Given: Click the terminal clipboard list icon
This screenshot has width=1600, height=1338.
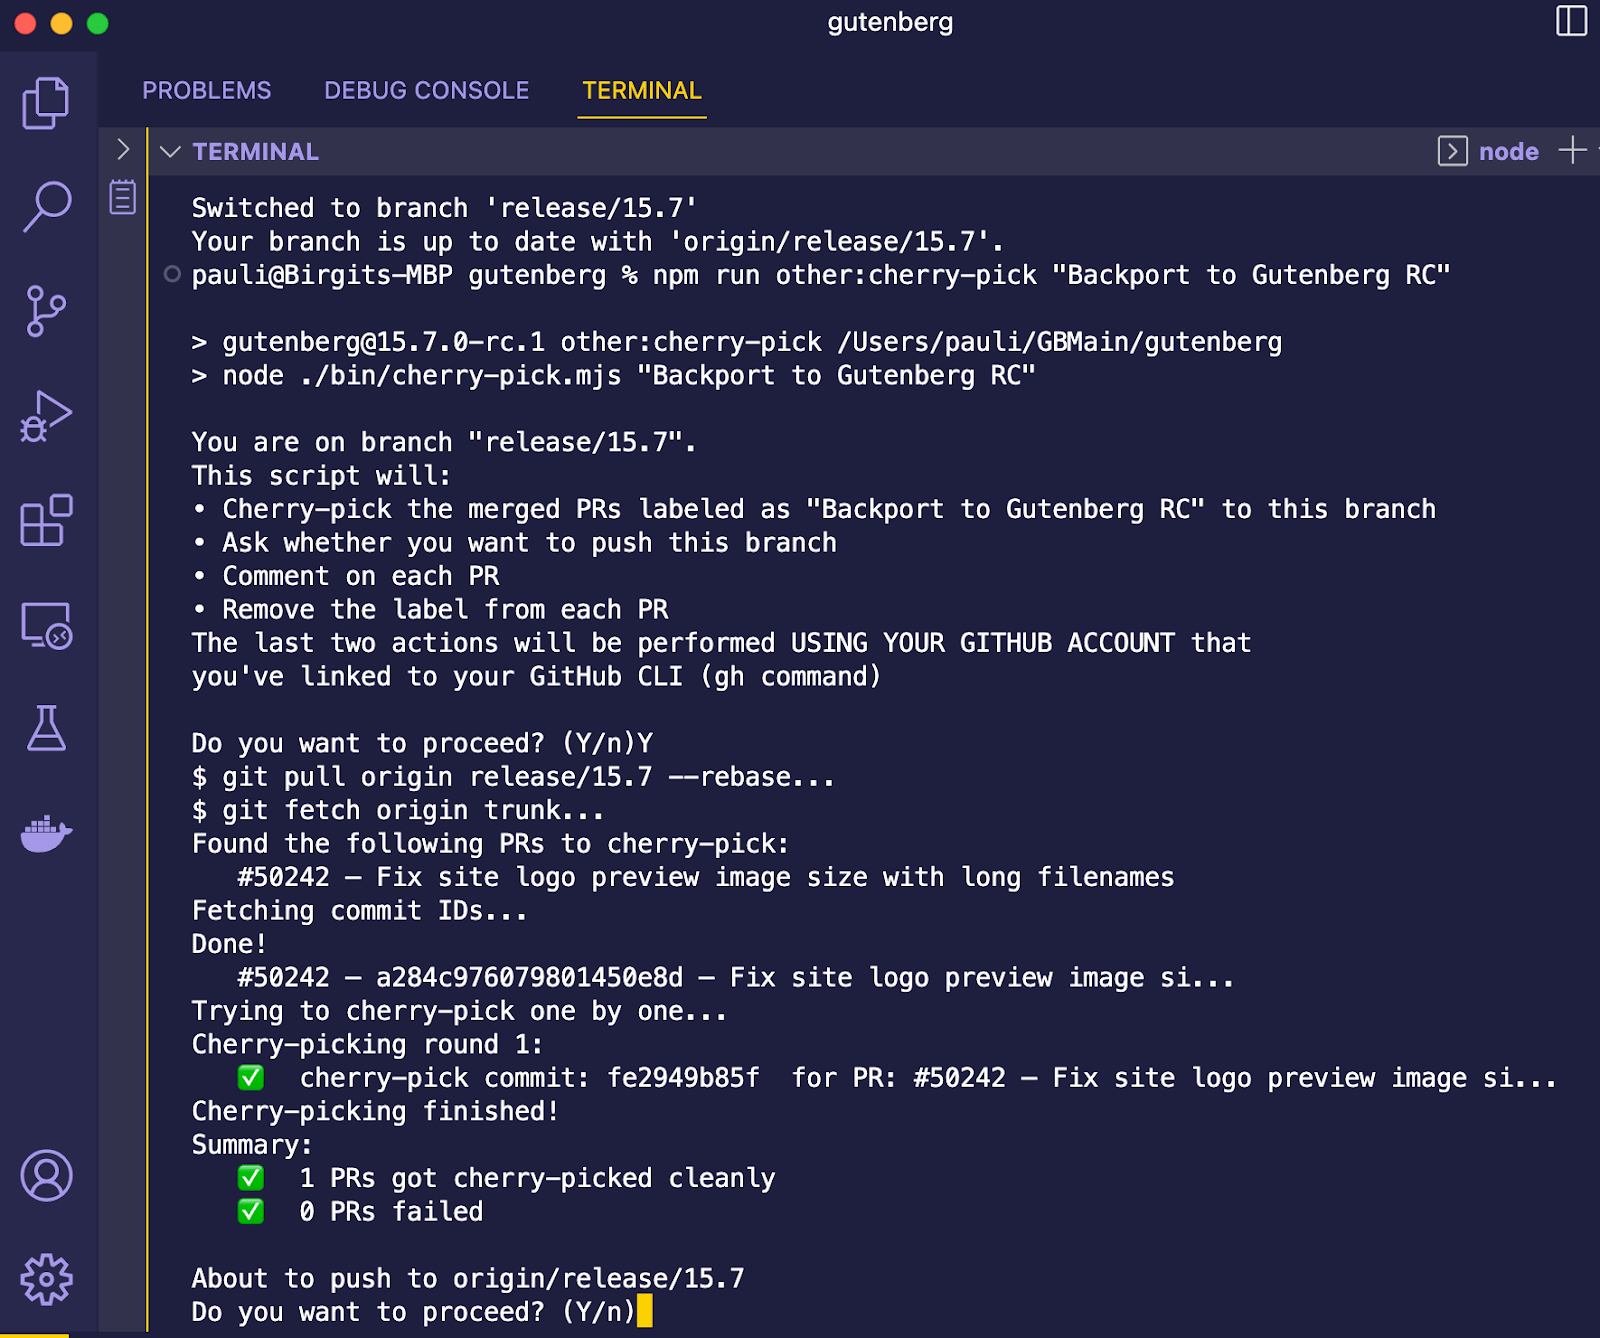Looking at the screenshot, I should point(123,197).
